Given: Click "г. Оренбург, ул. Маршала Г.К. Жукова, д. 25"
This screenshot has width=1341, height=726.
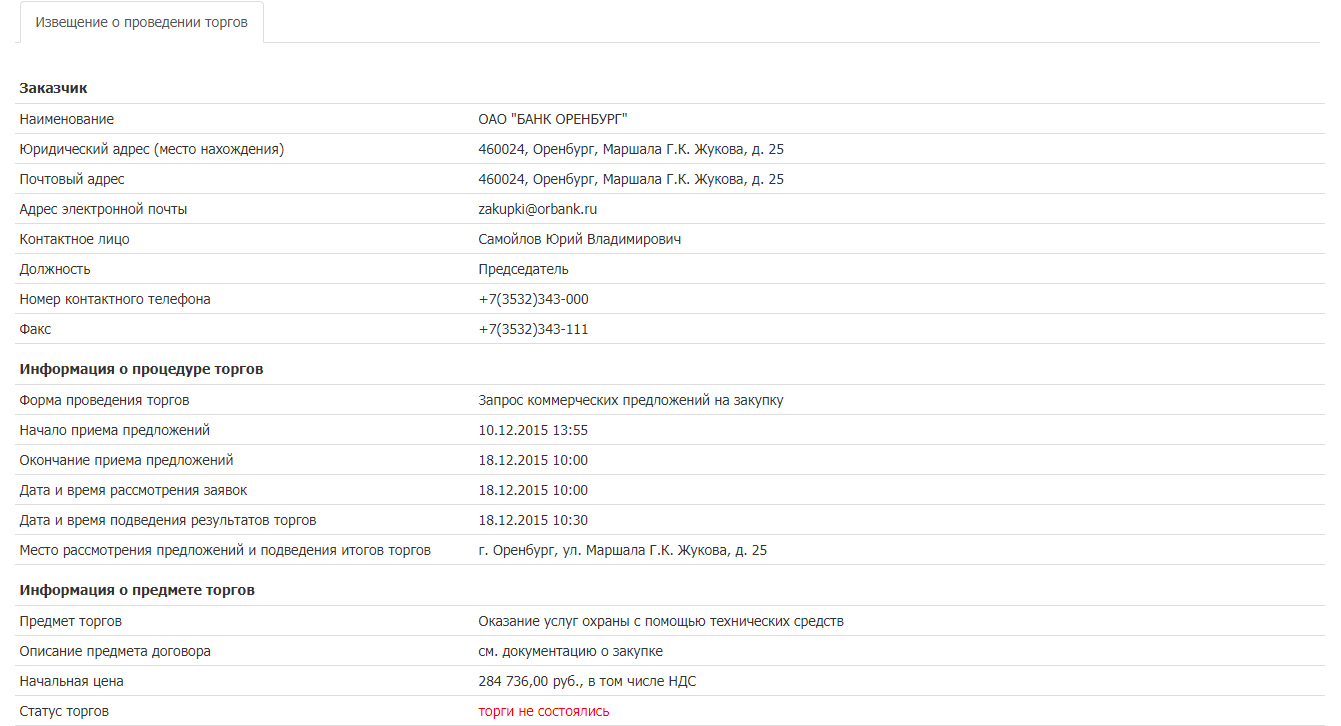Looking at the screenshot, I should 623,550.
